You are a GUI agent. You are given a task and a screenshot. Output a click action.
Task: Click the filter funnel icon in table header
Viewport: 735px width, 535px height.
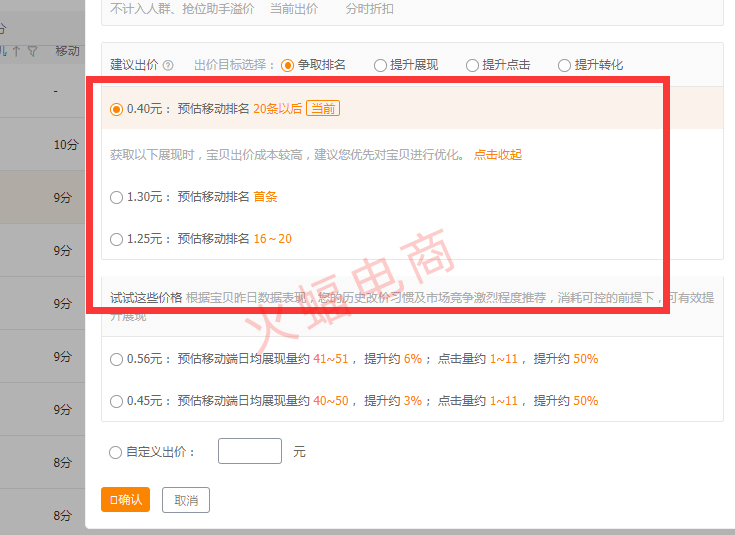pyautogui.click(x=33, y=51)
